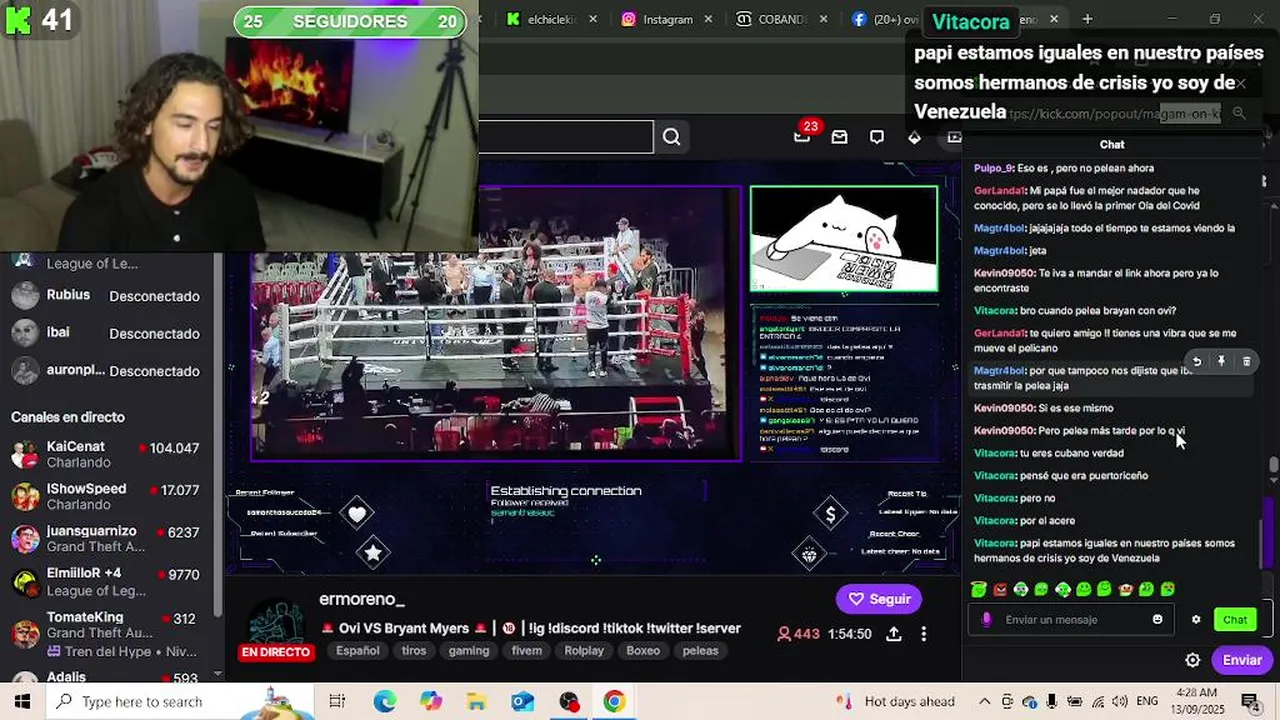Click the KaiCenat channel avatar in sidebar

tap(25, 454)
